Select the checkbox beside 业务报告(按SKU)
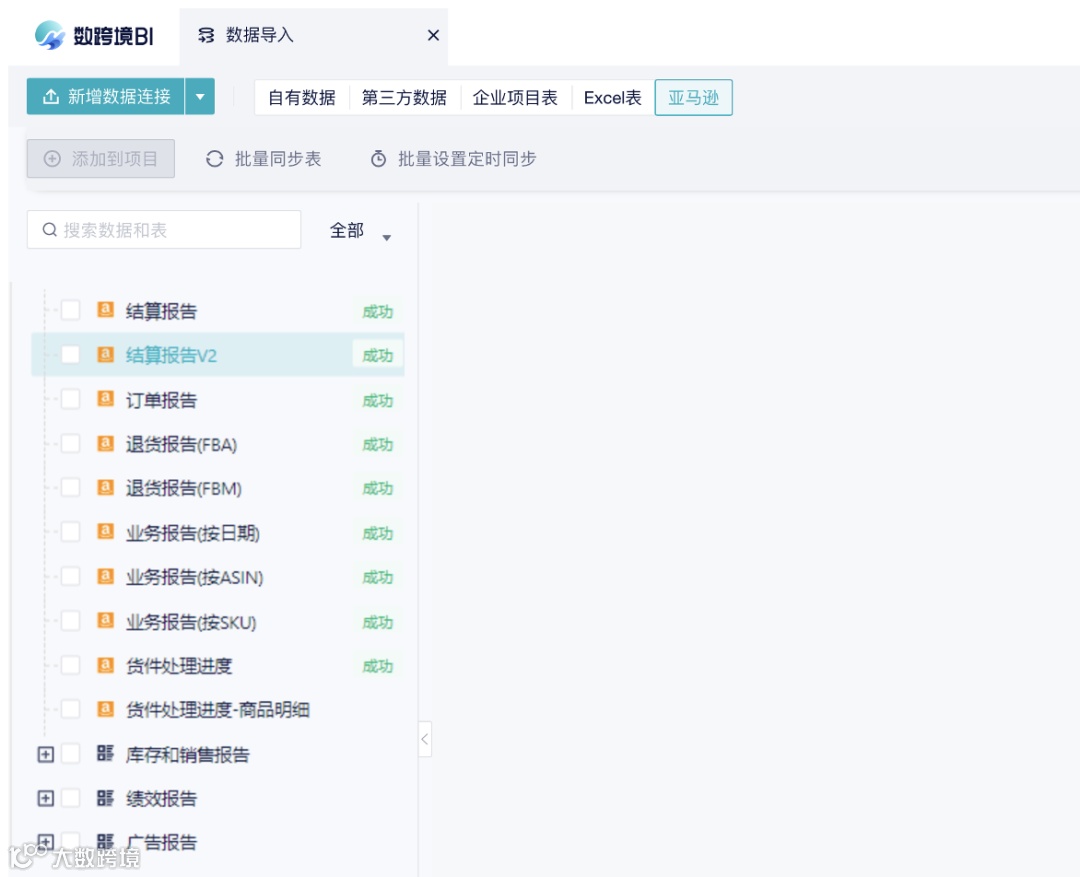The width and height of the screenshot is (1080, 877). (70, 621)
